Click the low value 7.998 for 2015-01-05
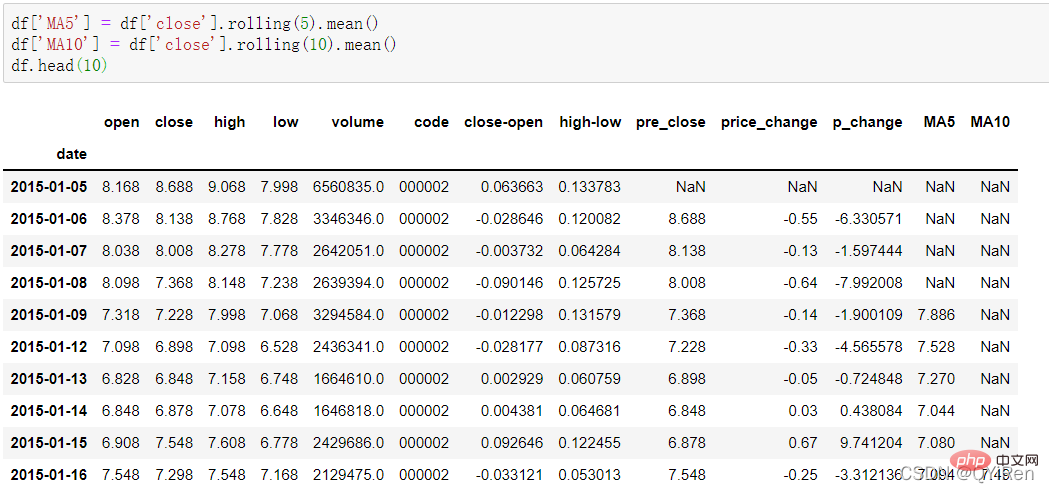 pos(280,187)
